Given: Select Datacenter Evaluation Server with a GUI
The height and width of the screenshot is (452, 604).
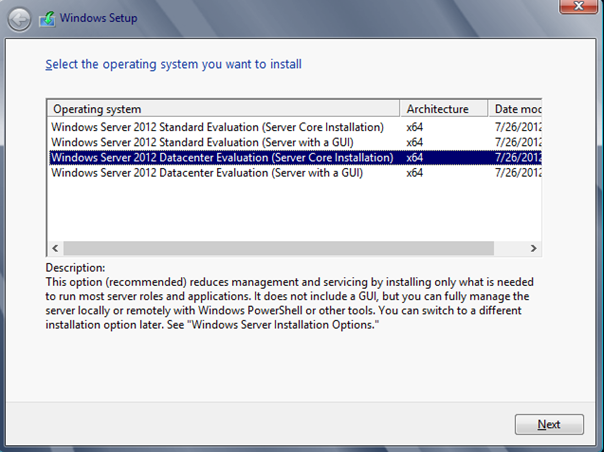Looking at the screenshot, I should click(x=295, y=173).
